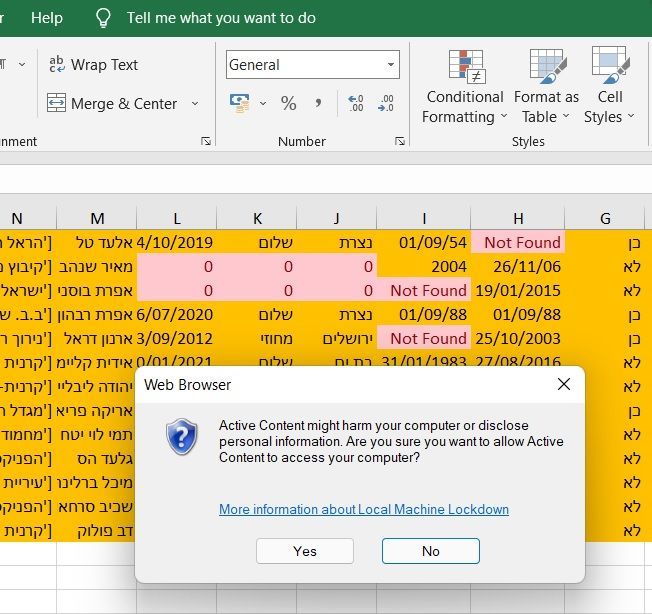
Task: Select cell with מיכל ברלינר
Action: [x=97, y=482]
